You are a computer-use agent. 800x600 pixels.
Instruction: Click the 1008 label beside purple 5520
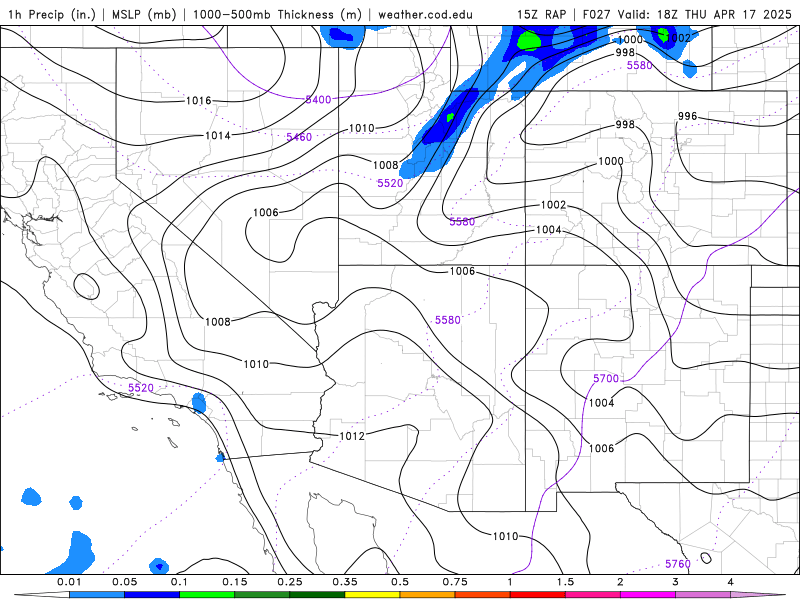[x=386, y=165]
